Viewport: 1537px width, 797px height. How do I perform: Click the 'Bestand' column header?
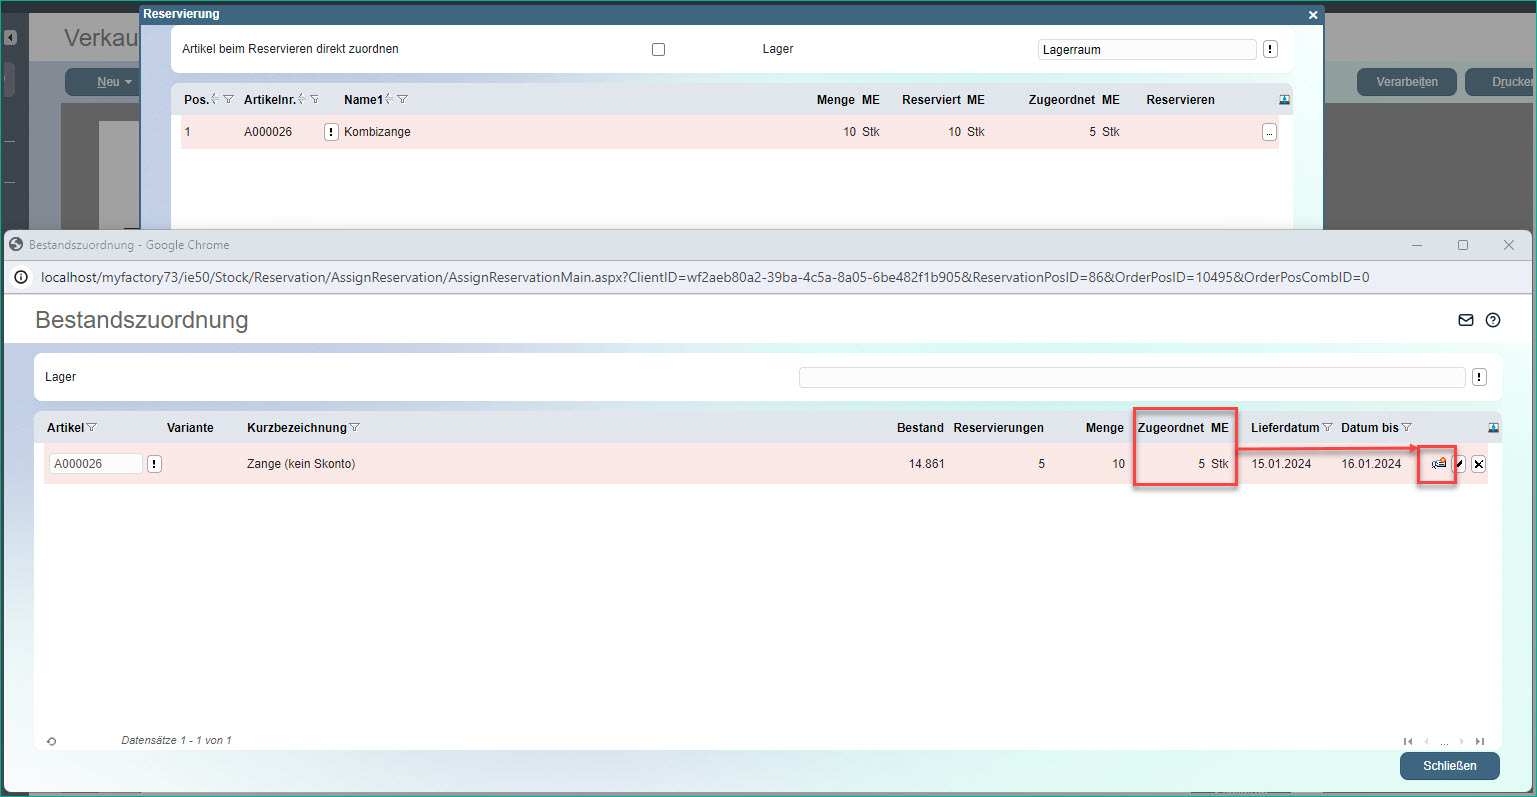click(920, 428)
